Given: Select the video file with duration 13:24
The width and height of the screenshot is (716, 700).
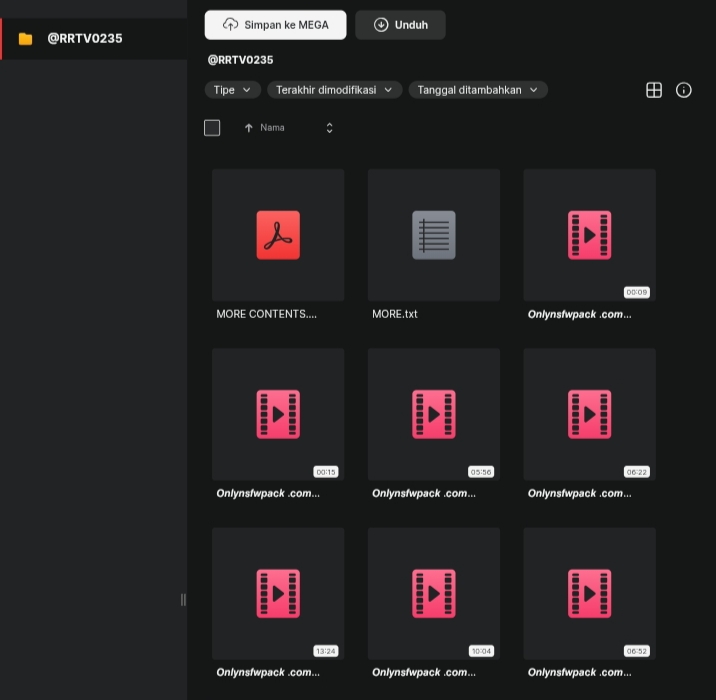Looking at the screenshot, I should coord(278,594).
